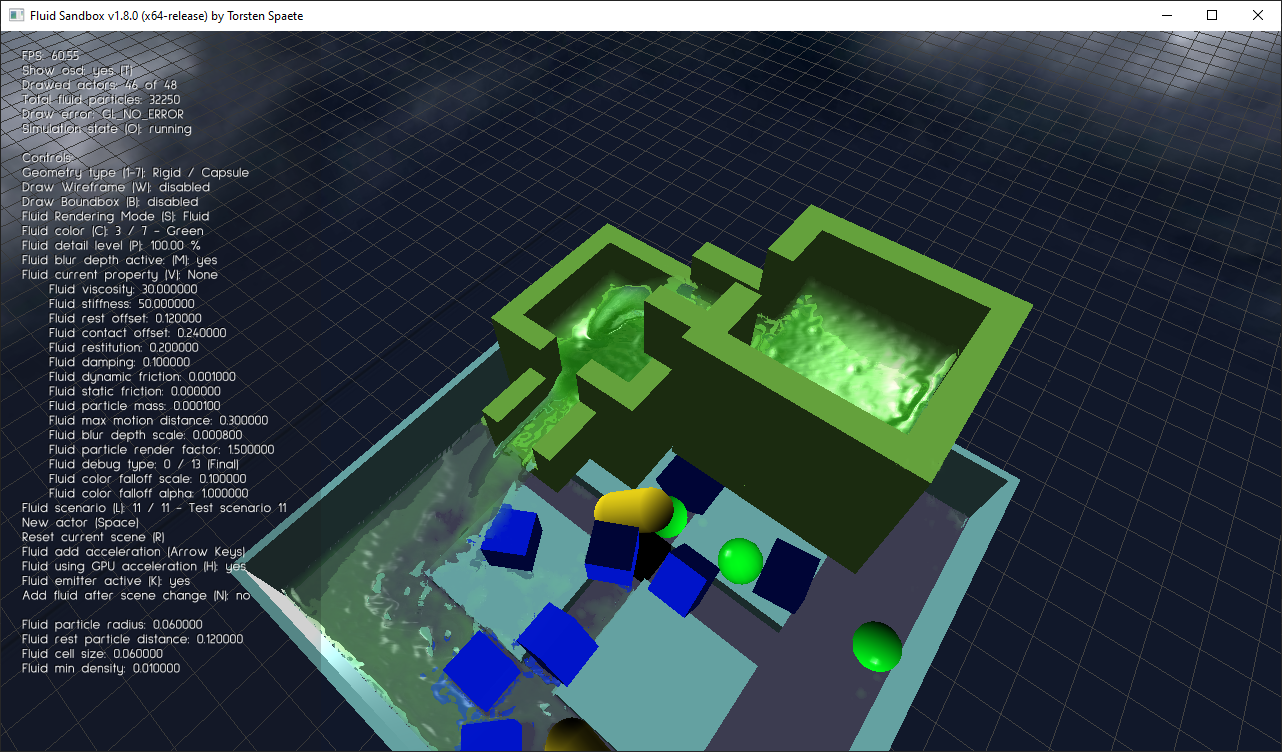Click 'New actor (Space)' text
The height and width of the screenshot is (752, 1282).
[80, 523]
